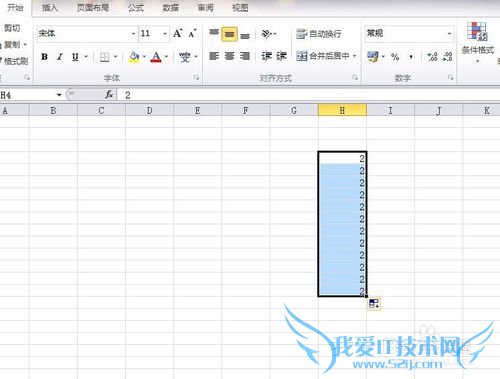
Task: Switch to 公式 tab
Action: 136,8
